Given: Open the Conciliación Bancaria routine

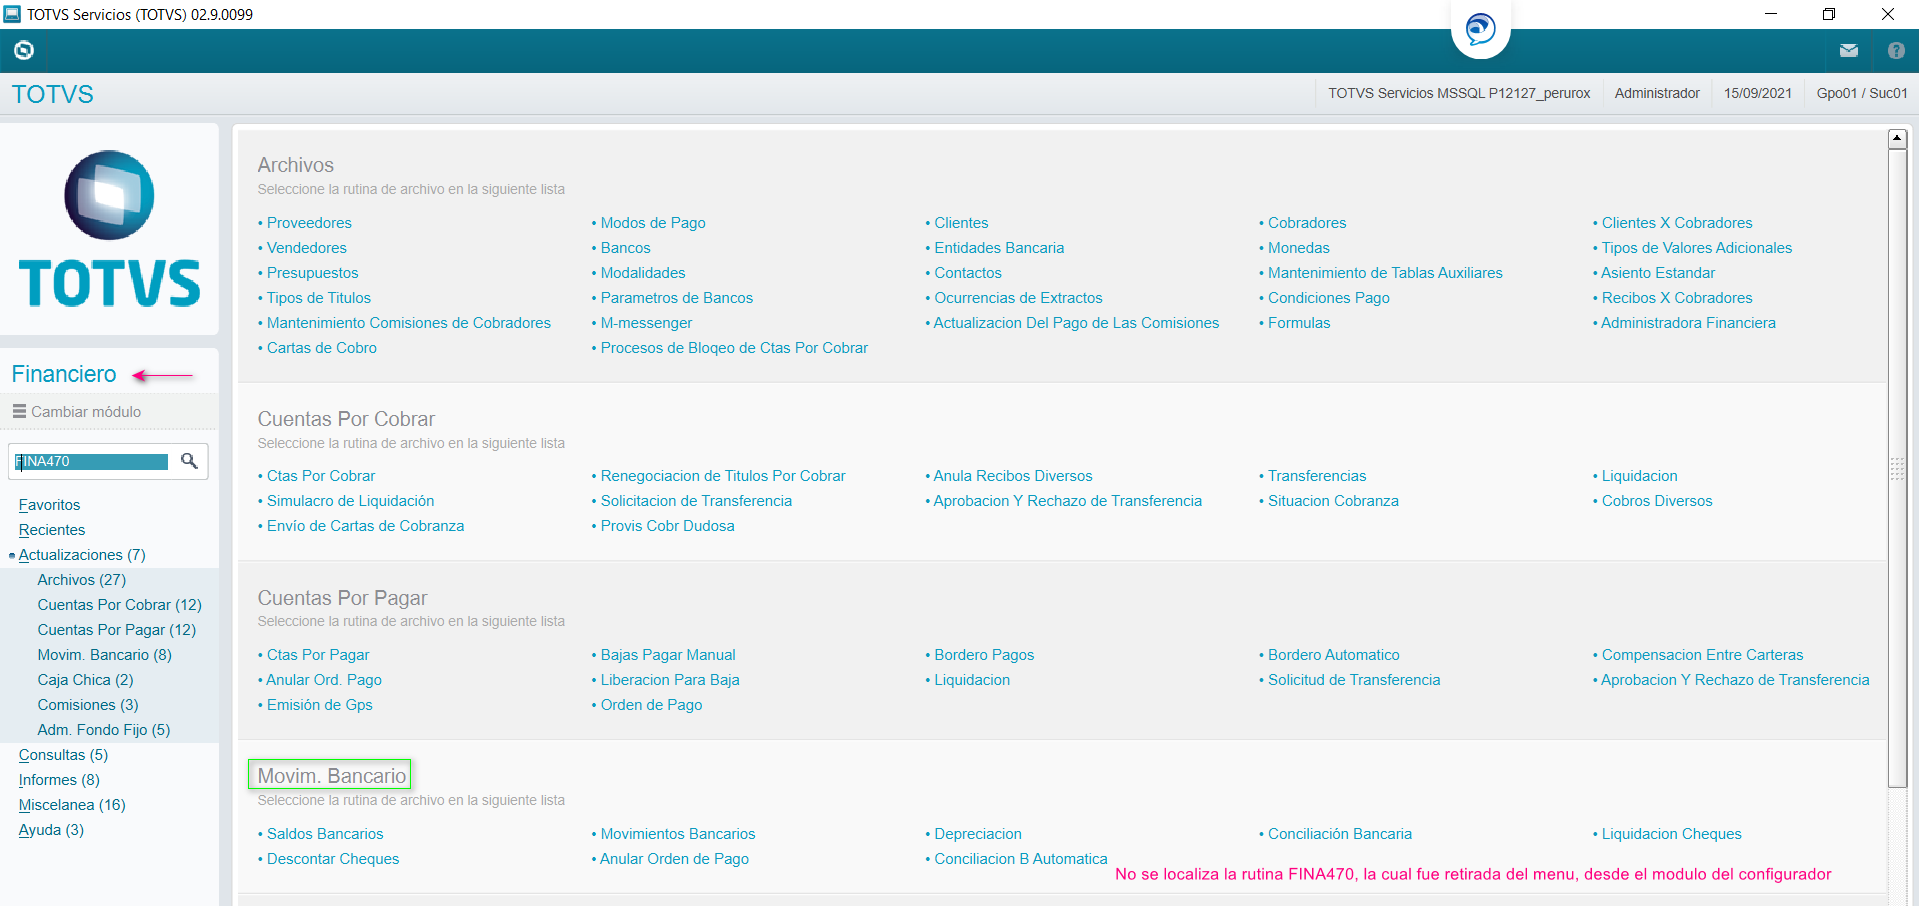Looking at the screenshot, I should pos(1340,834).
